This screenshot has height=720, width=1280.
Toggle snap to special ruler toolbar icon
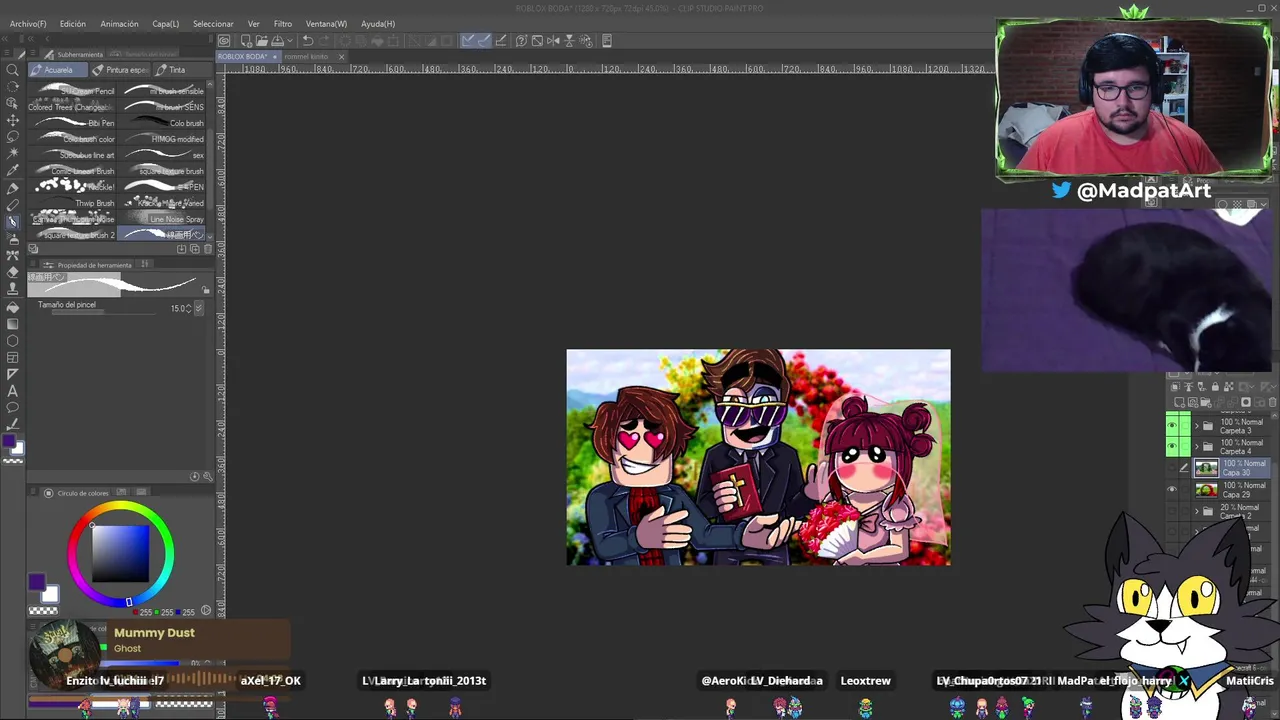click(x=484, y=41)
